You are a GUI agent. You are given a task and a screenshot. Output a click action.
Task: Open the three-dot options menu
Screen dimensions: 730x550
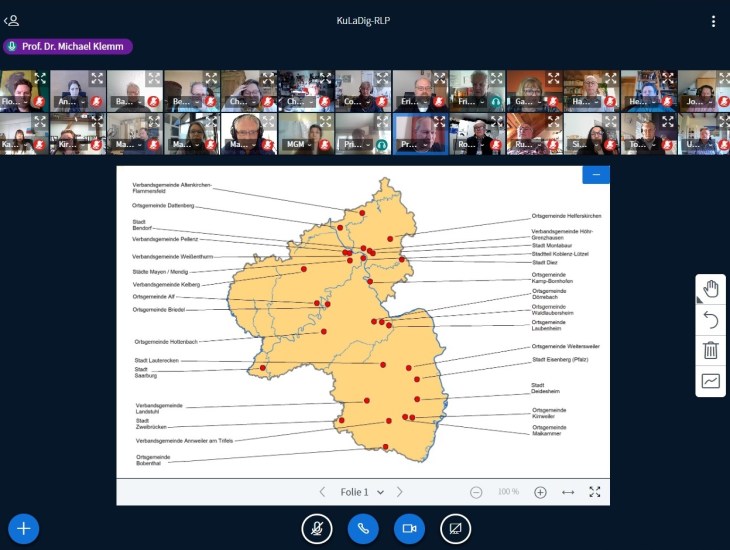pyautogui.click(x=713, y=21)
